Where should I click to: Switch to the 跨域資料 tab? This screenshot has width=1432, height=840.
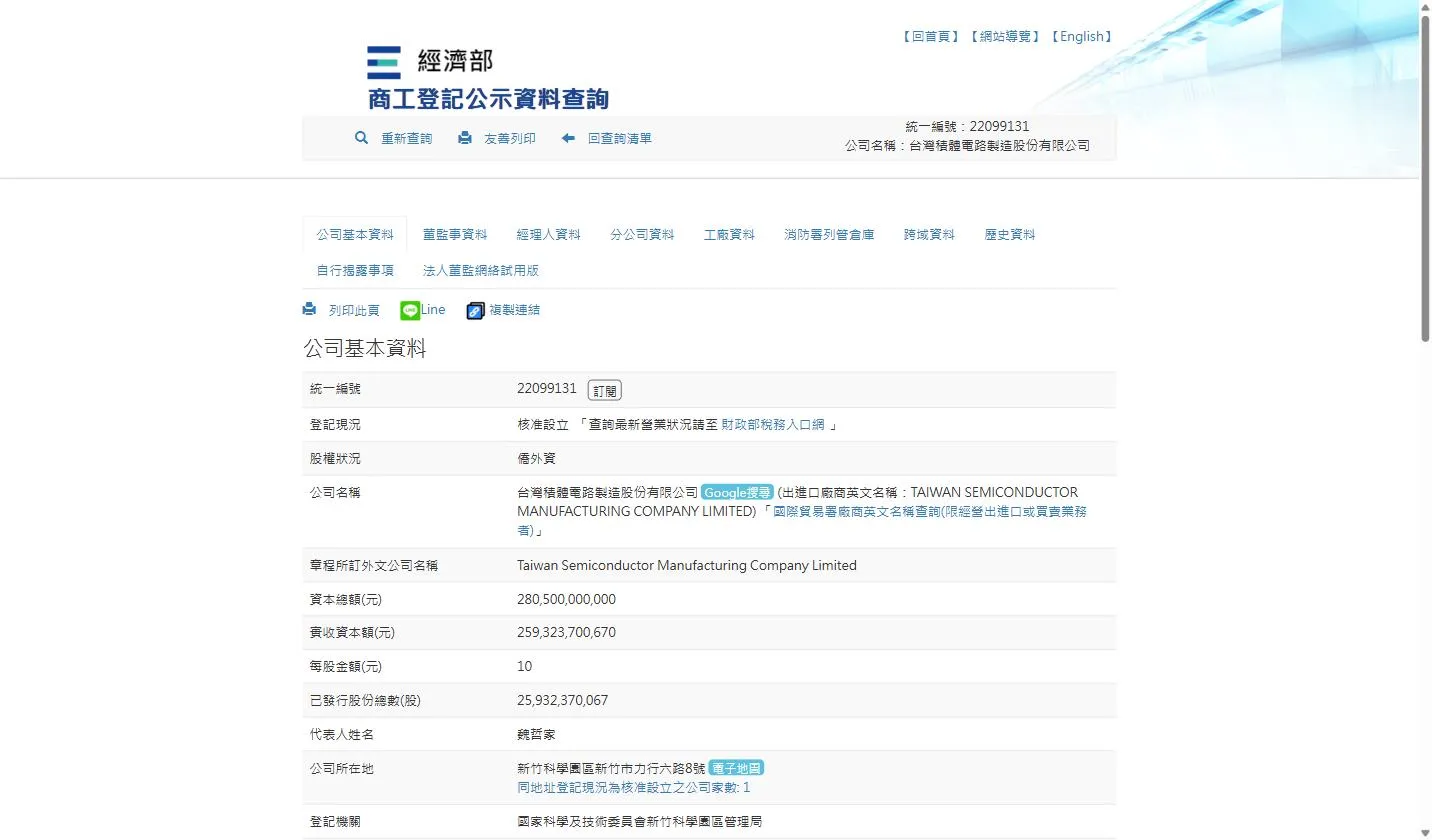929,235
